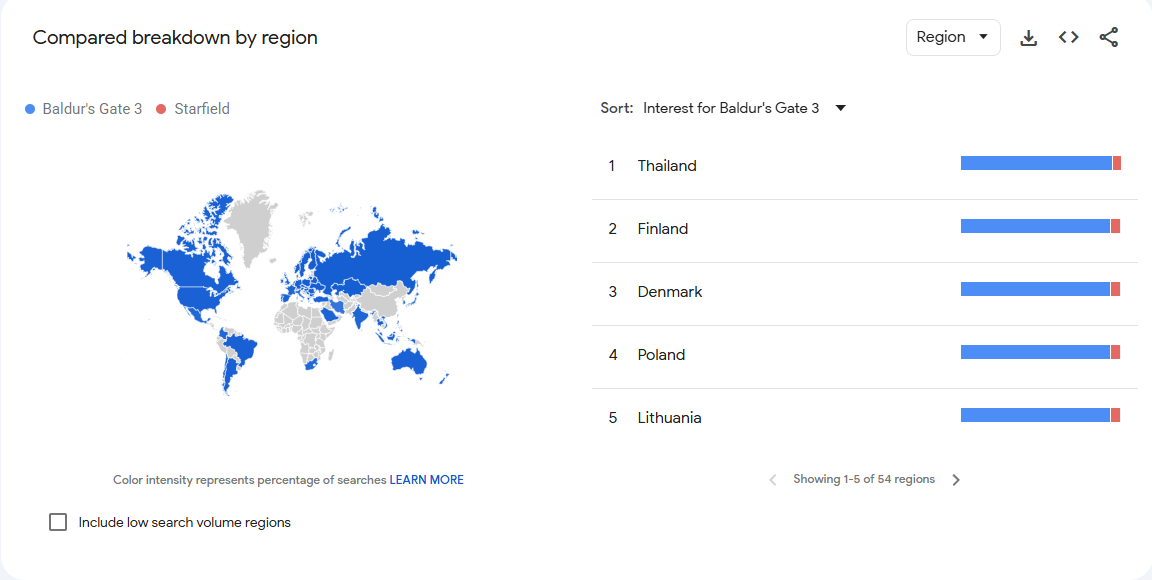Select Finland in the region list

[x=662, y=229]
